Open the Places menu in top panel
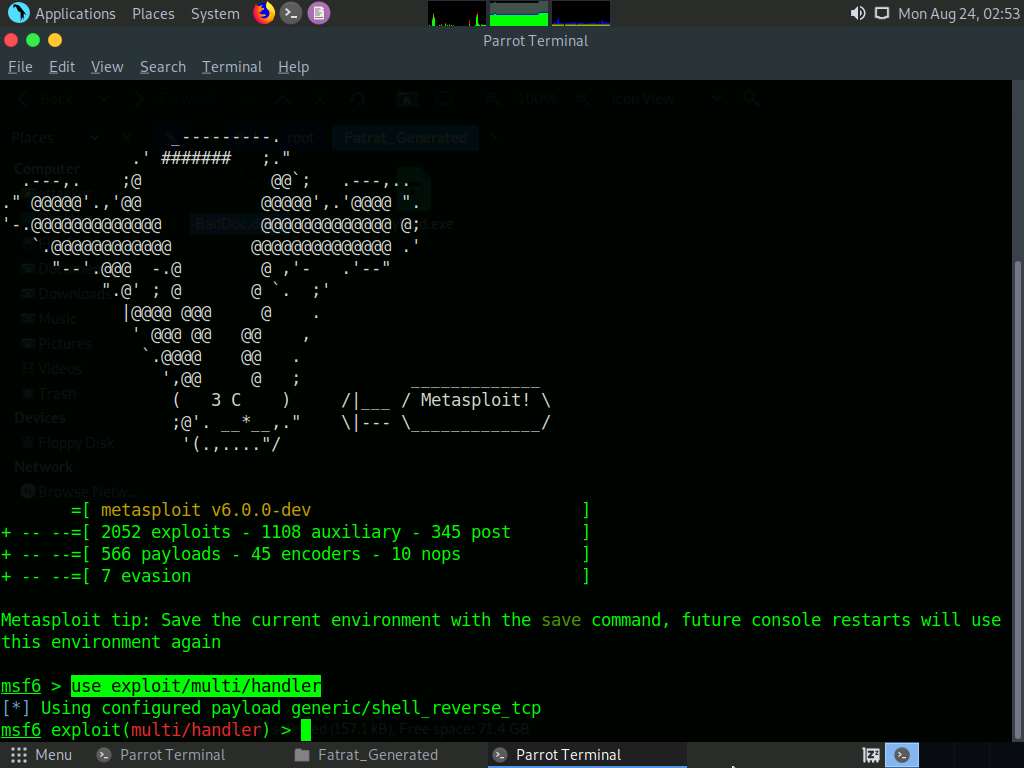 point(153,14)
